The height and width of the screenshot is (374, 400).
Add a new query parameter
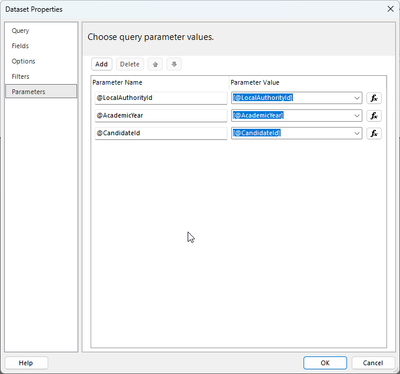(x=101, y=64)
